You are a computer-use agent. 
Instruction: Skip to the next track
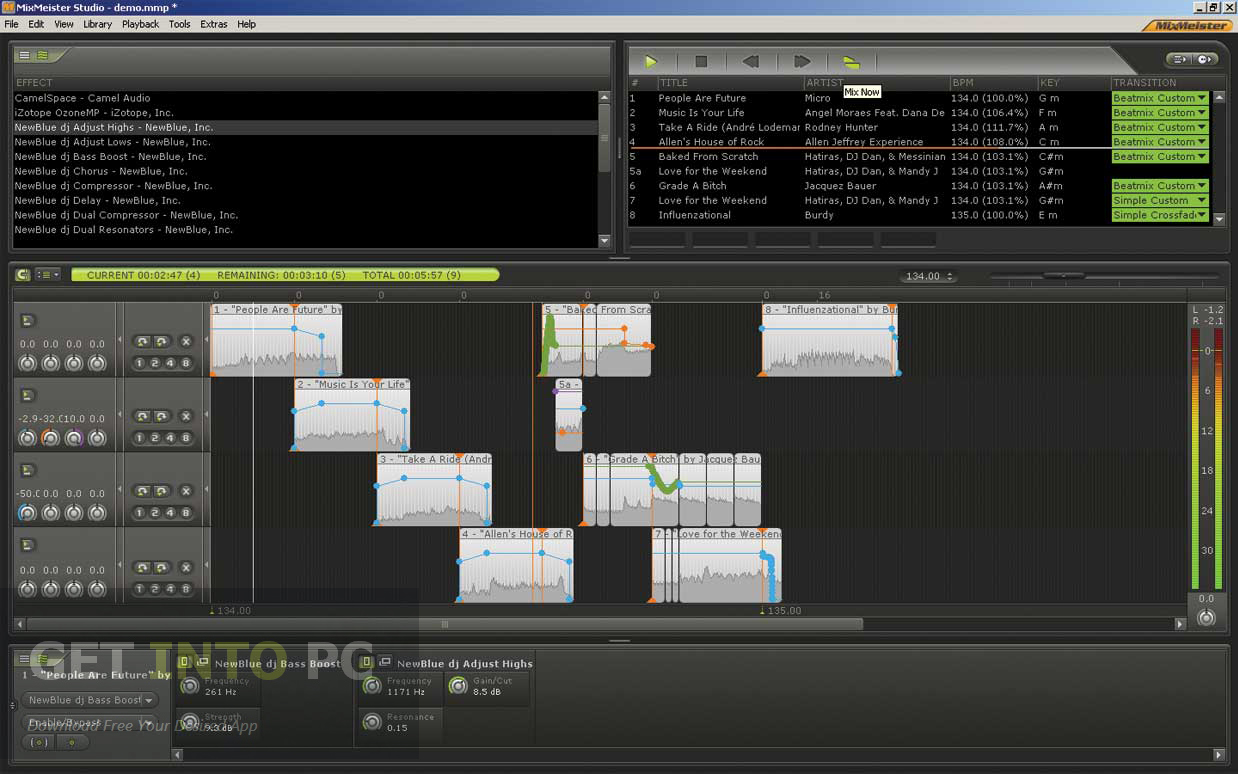pos(801,61)
